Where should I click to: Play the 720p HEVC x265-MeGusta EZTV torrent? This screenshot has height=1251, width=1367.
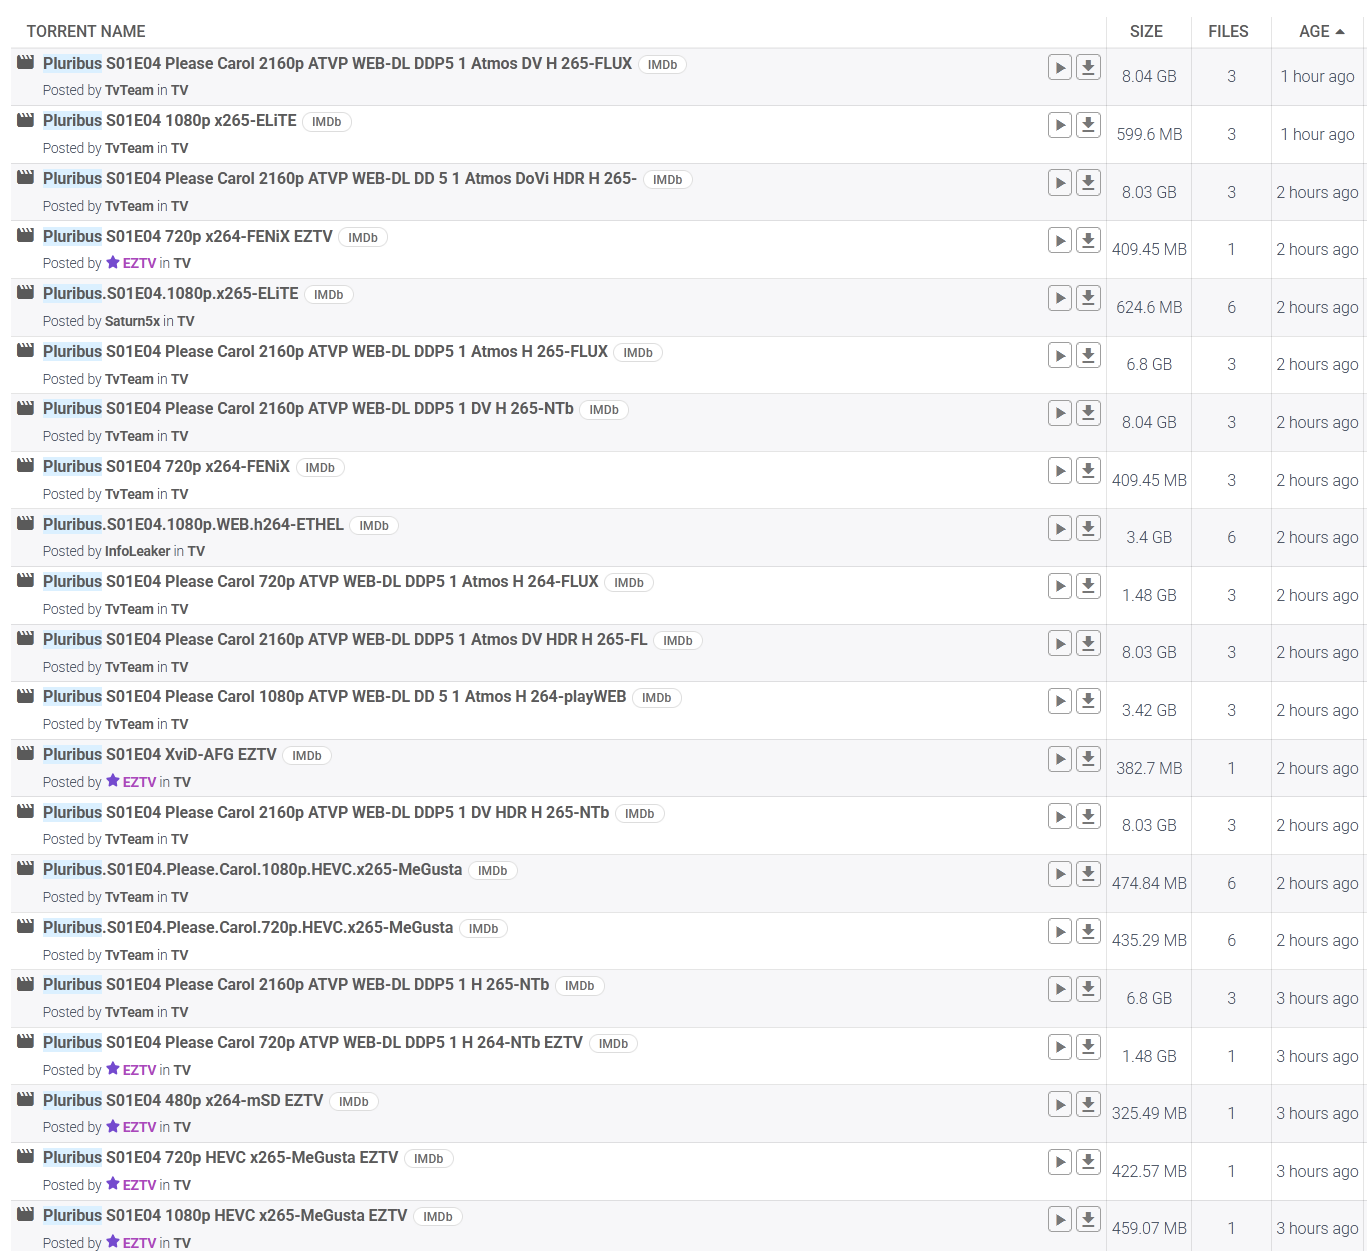pyautogui.click(x=1060, y=1162)
